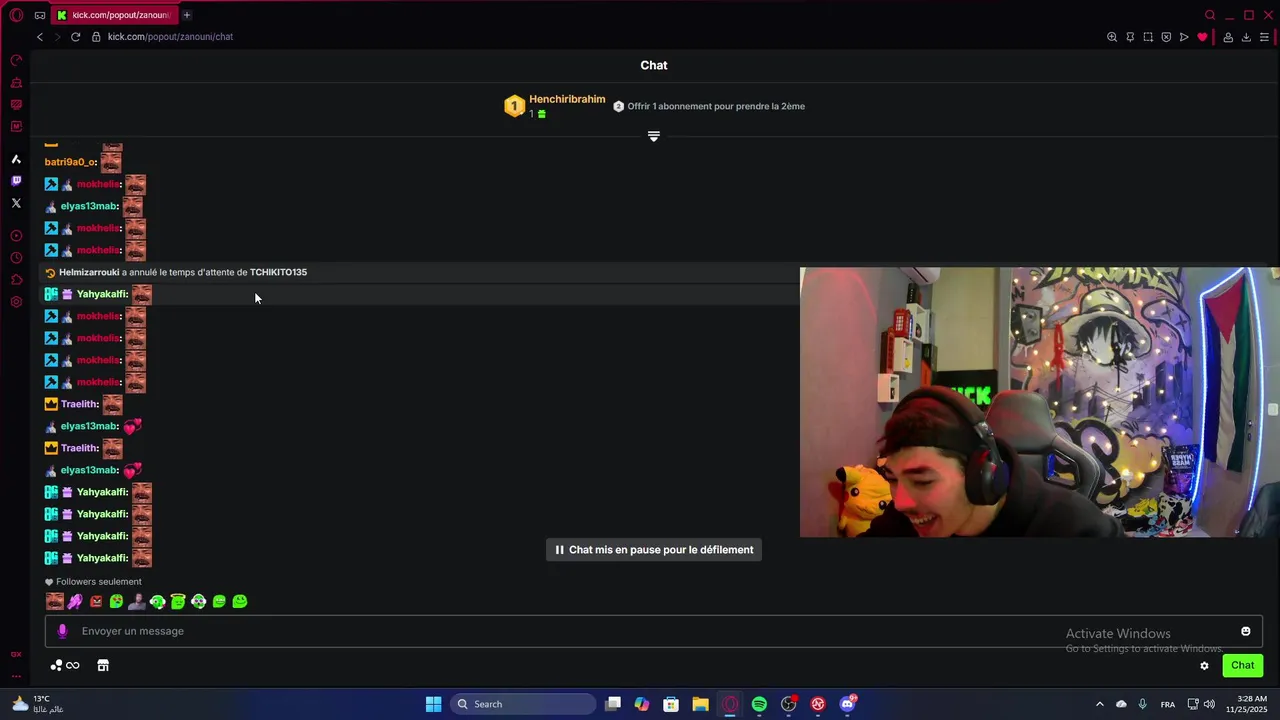The height and width of the screenshot is (720, 1280).
Task: Open the sidebar three-dots more menu
Action: 16,677
